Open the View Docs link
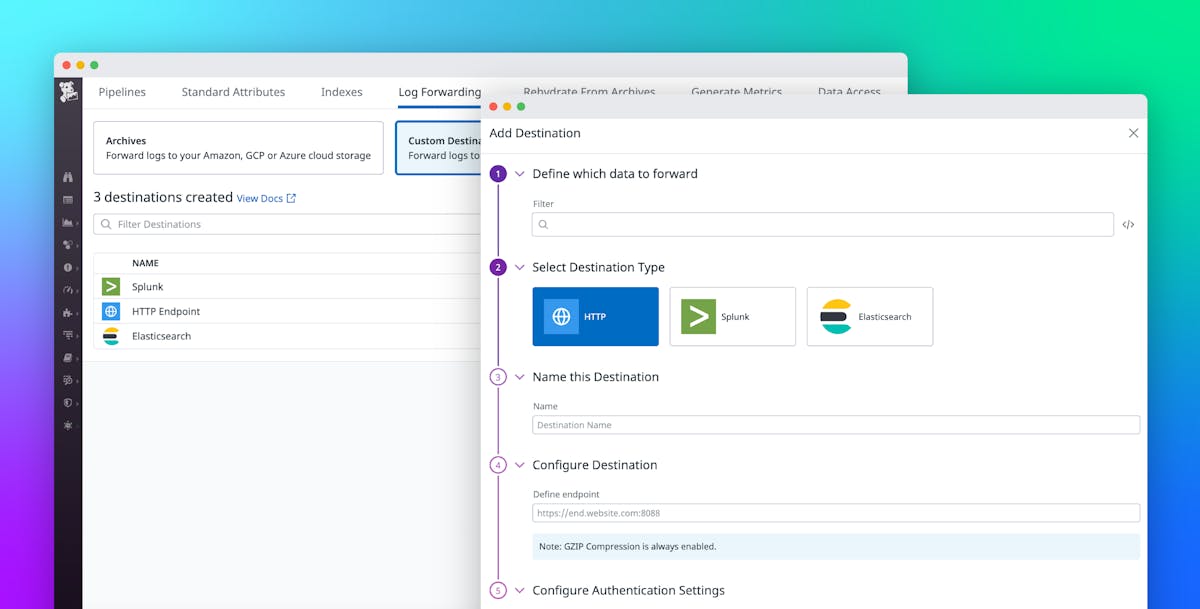This screenshot has width=1200, height=609. pyautogui.click(x=260, y=198)
